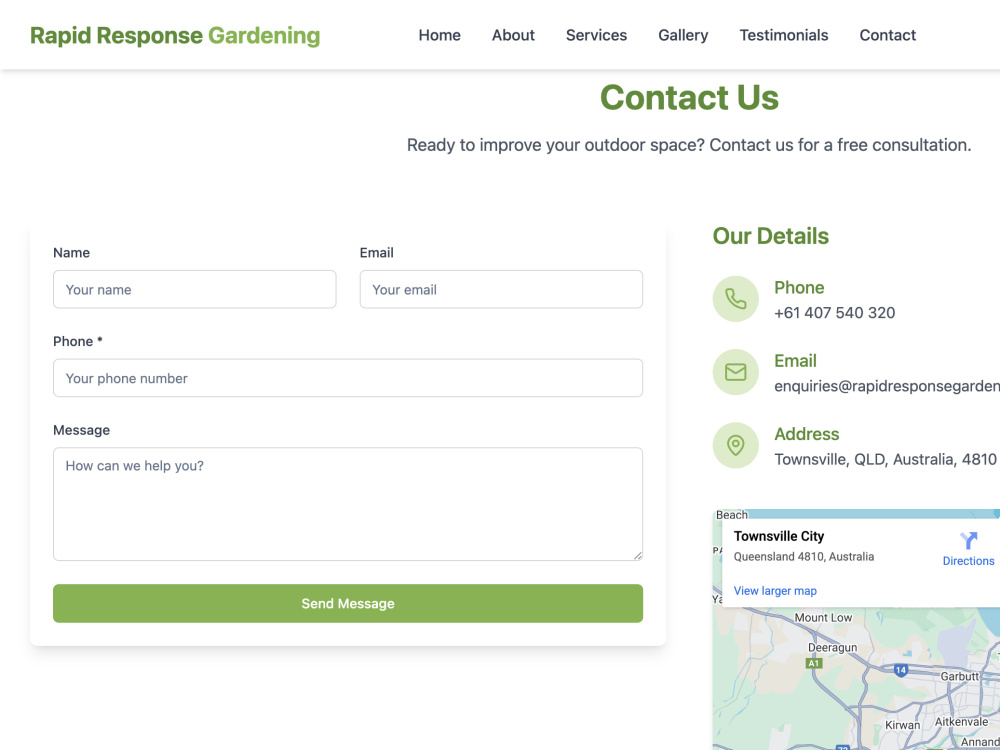Click the envelope email icon

[735, 372]
